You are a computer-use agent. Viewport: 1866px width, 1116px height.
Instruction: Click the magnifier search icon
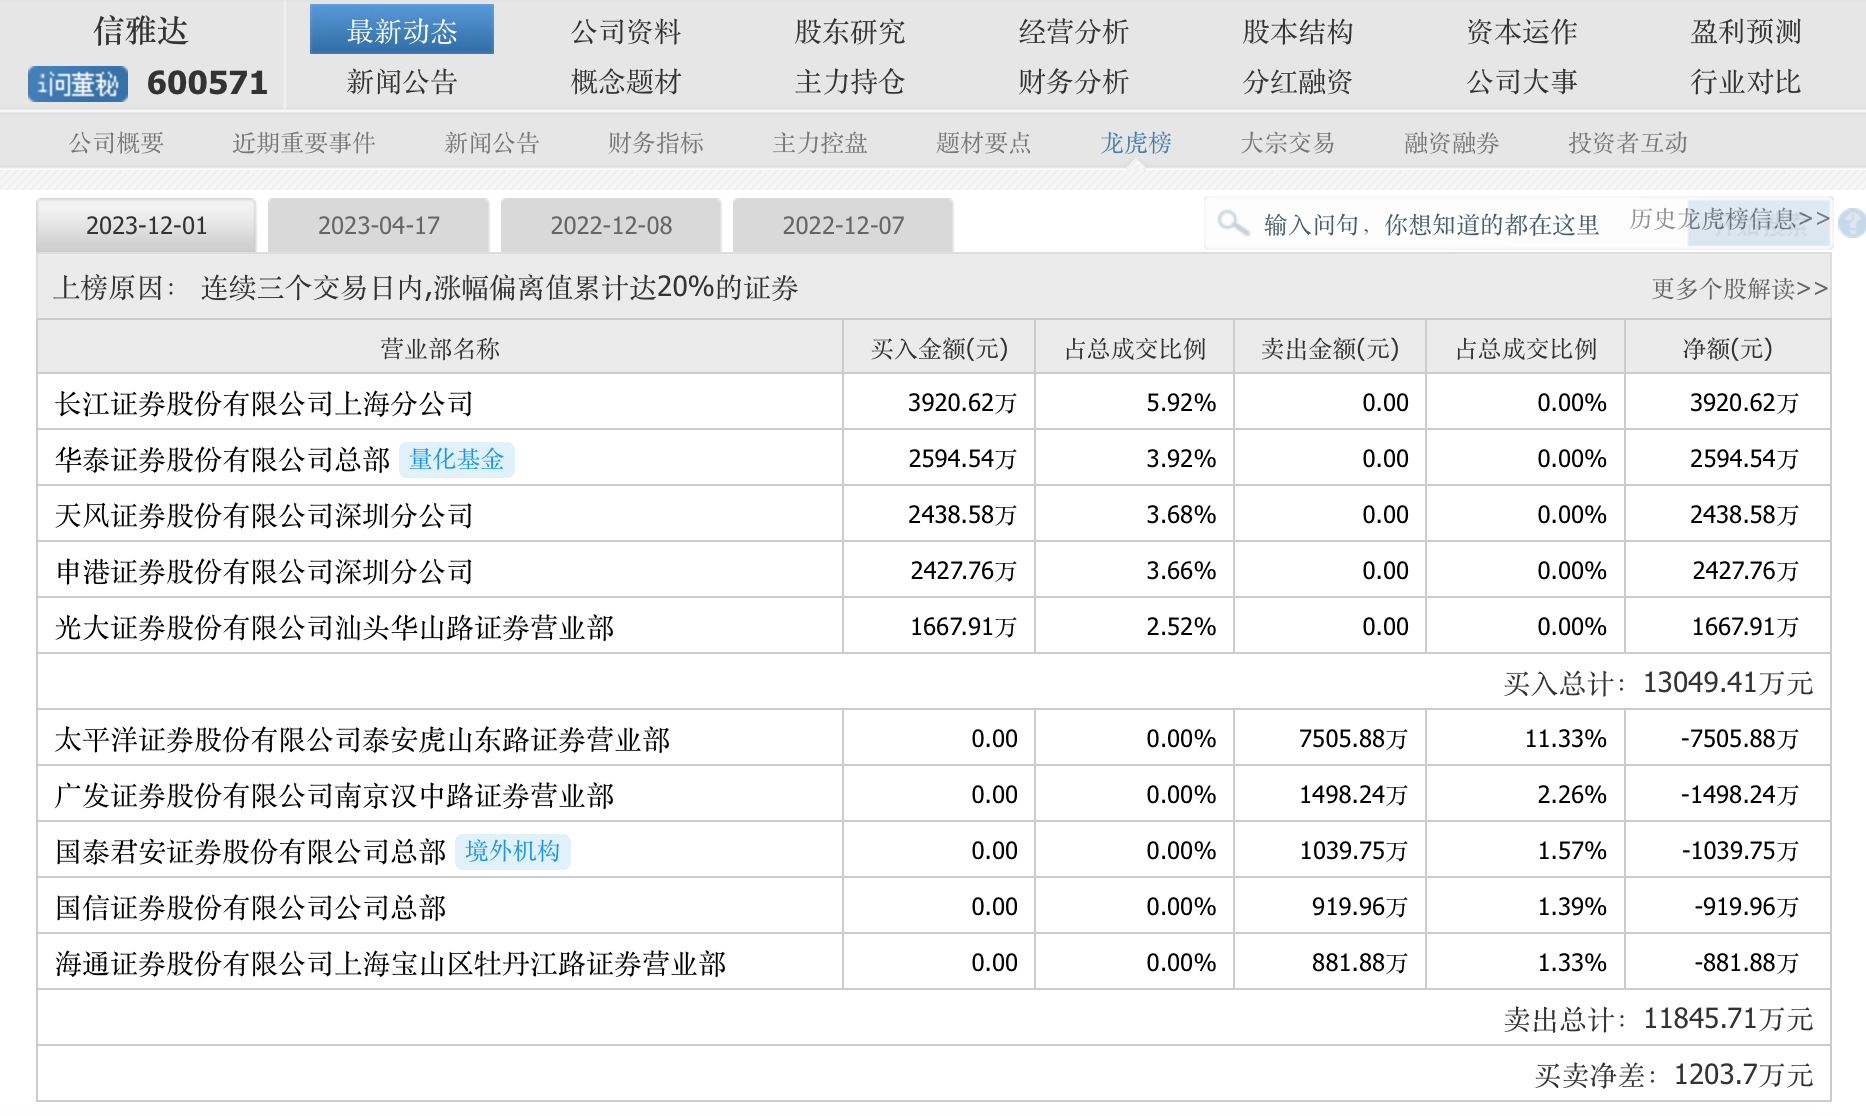pos(1232,223)
